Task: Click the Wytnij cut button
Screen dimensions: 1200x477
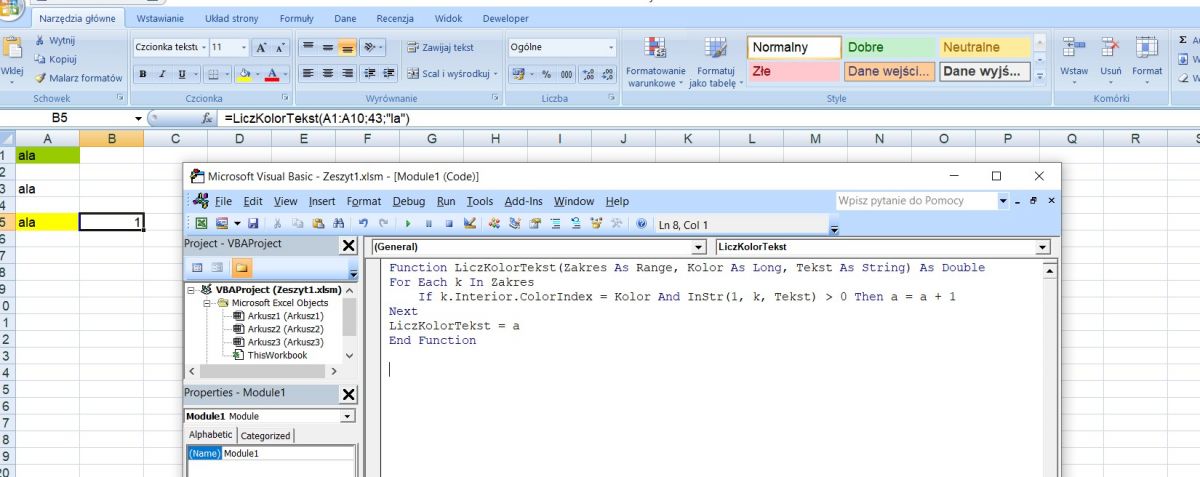Action: point(56,40)
